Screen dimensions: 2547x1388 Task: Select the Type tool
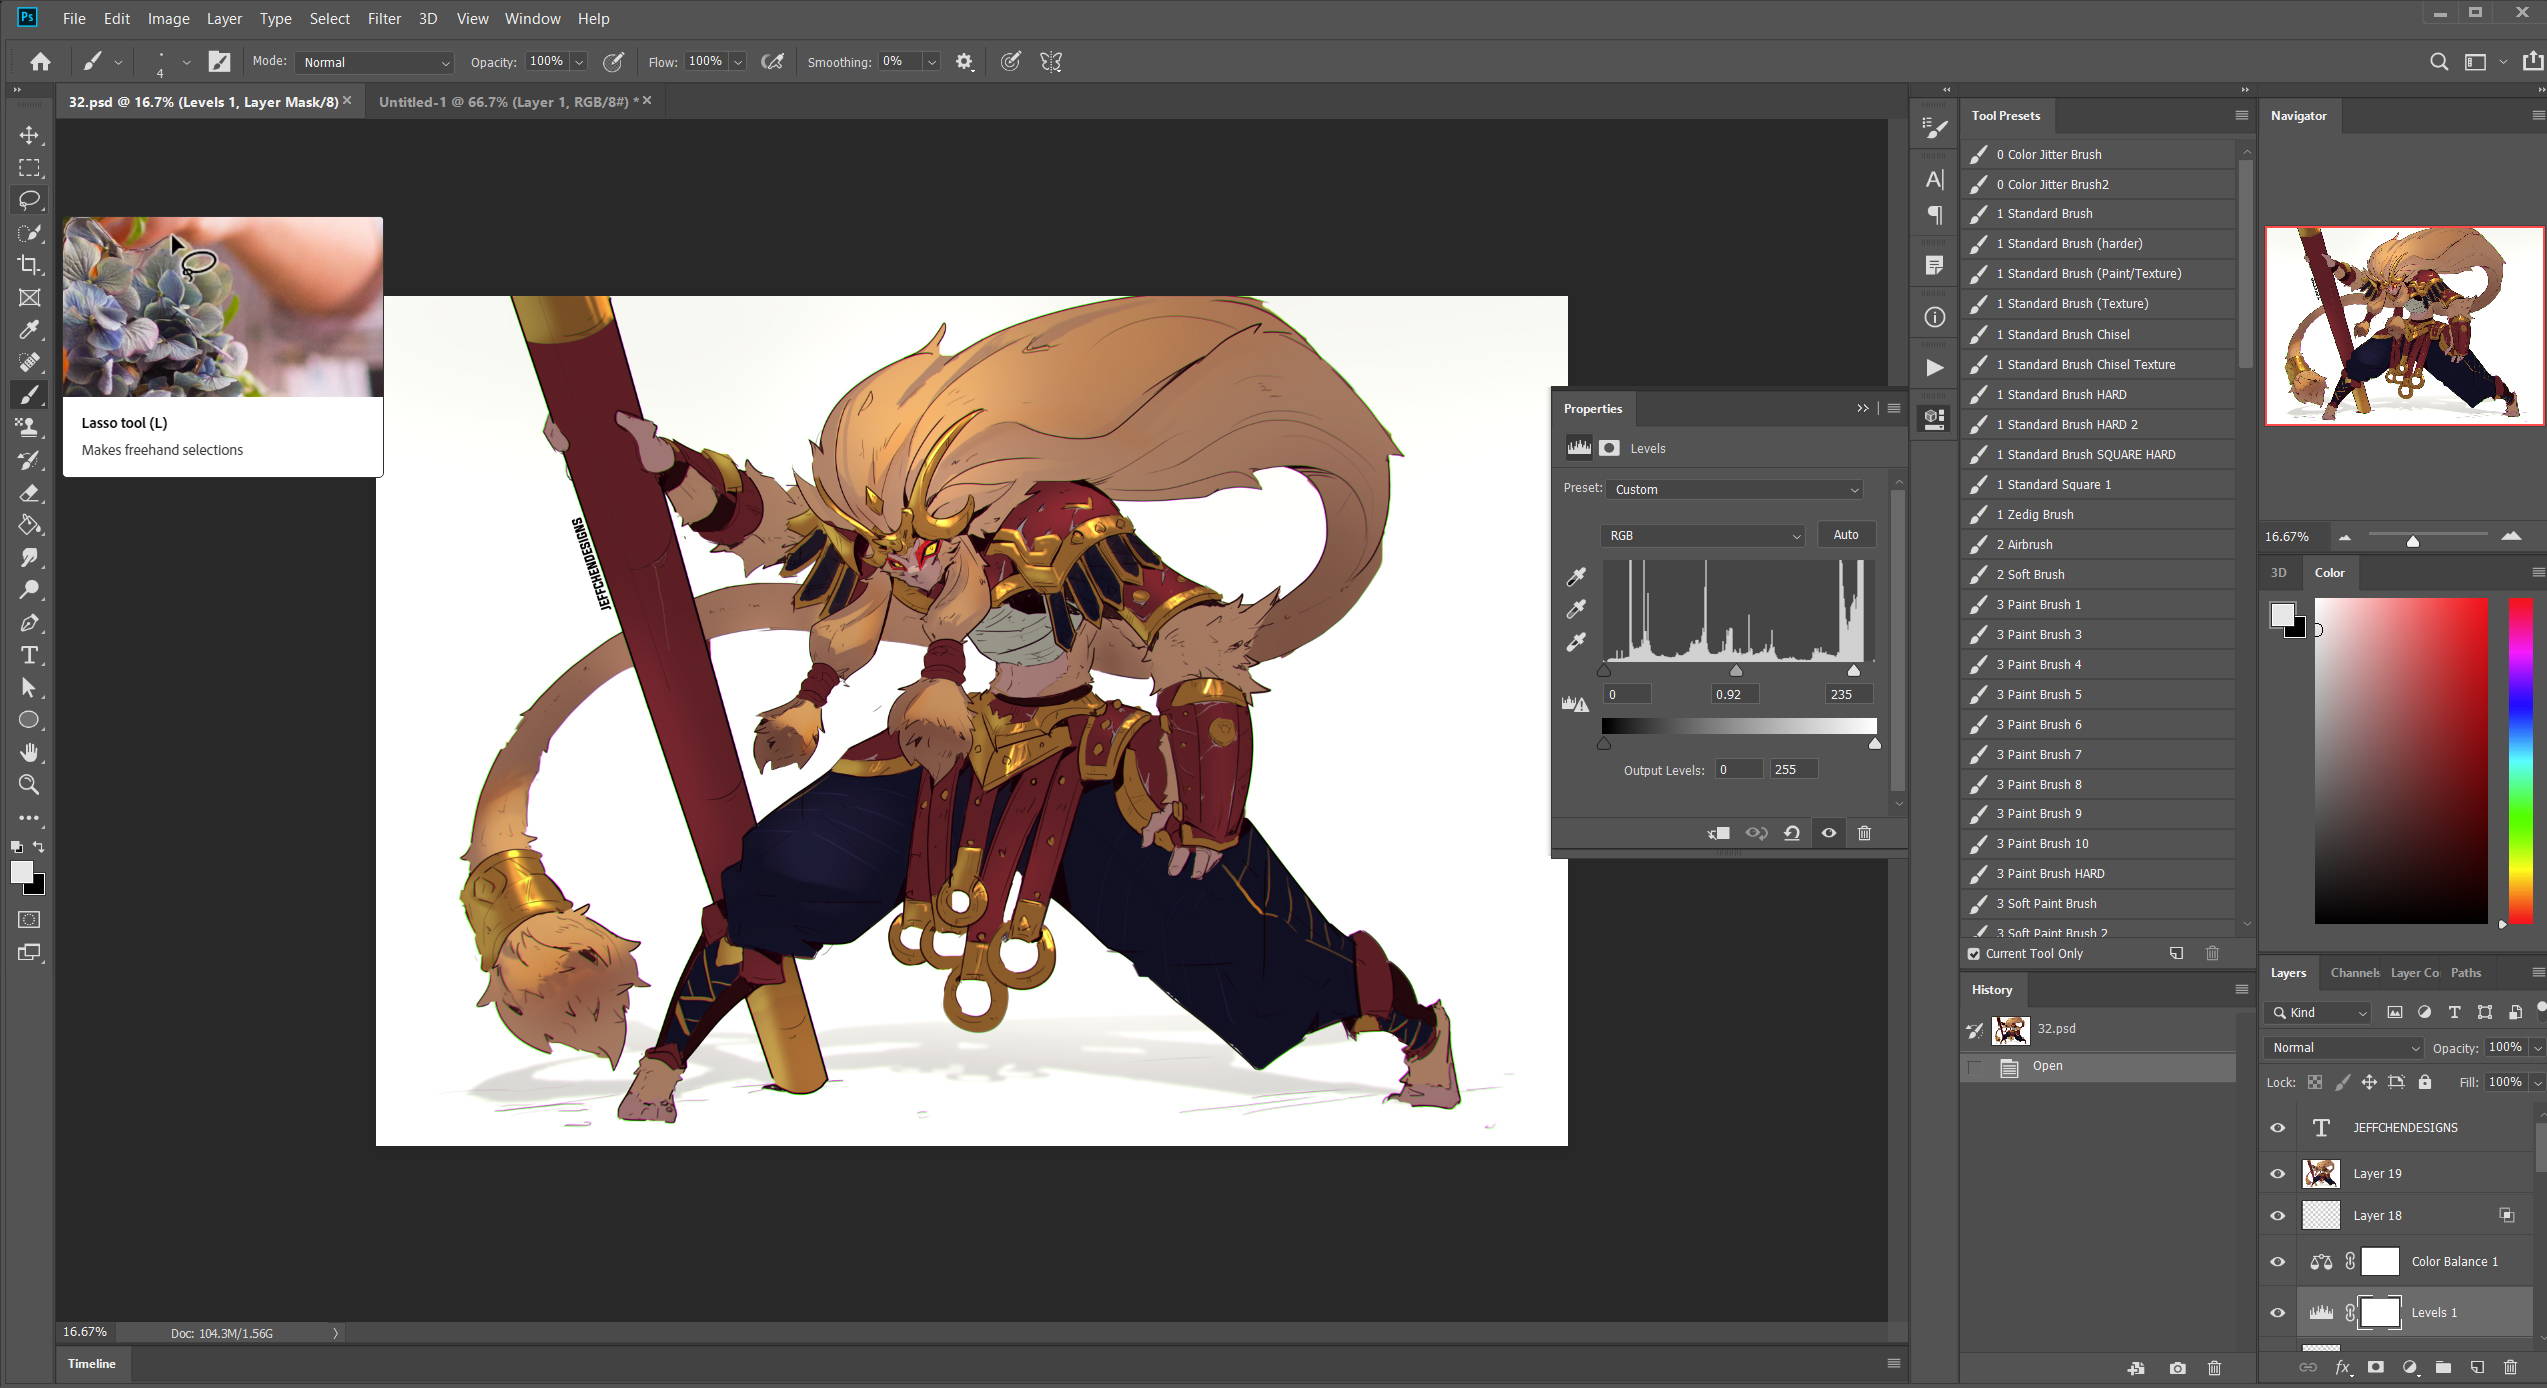pyautogui.click(x=29, y=655)
